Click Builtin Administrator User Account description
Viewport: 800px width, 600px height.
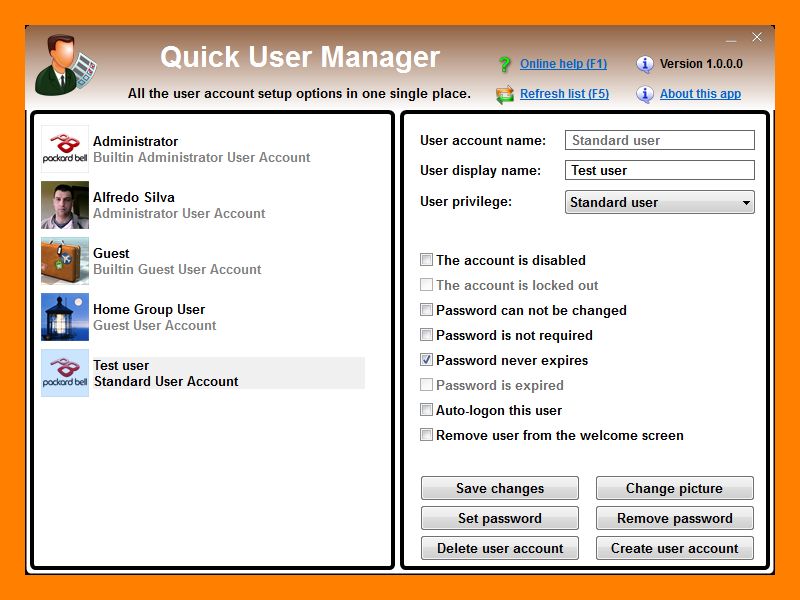[x=202, y=158]
